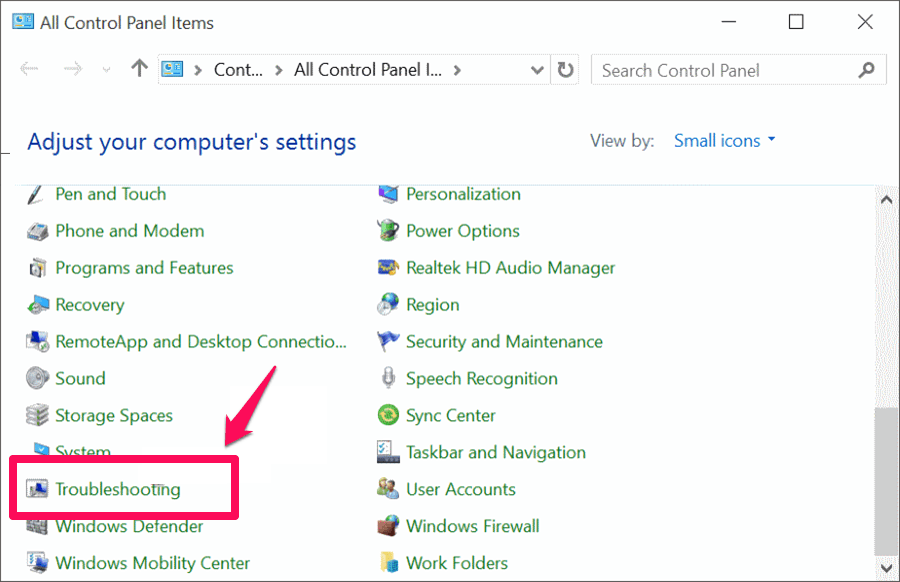Open Sync Center

click(450, 415)
